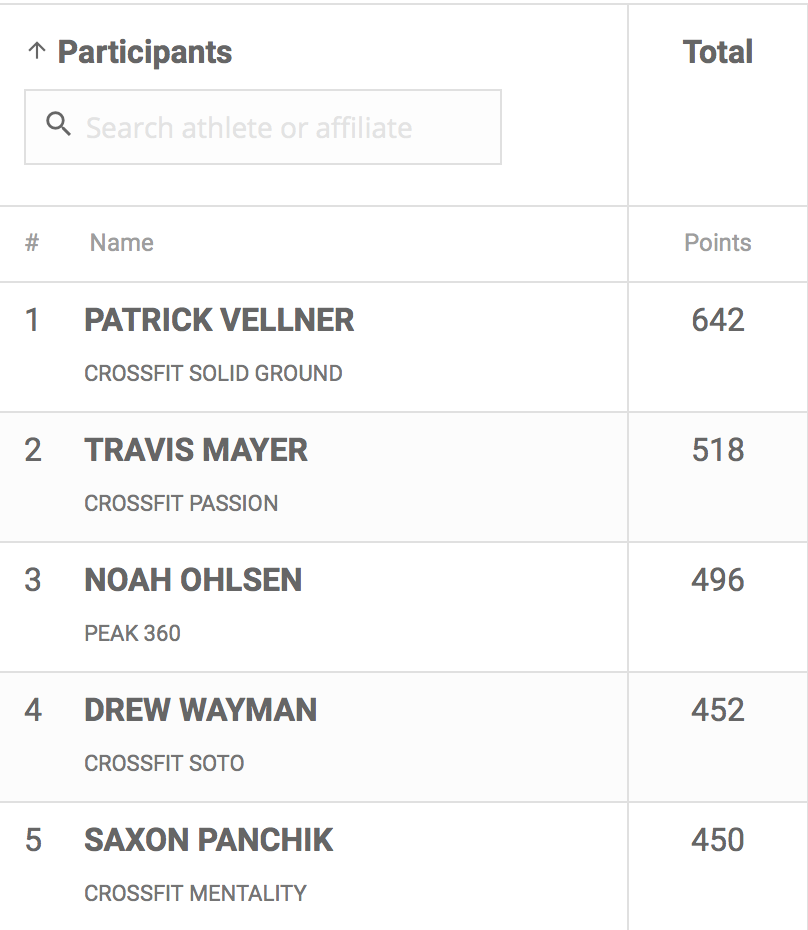Click the CrossFit Solid Ground affiliate

coord(213,374)
